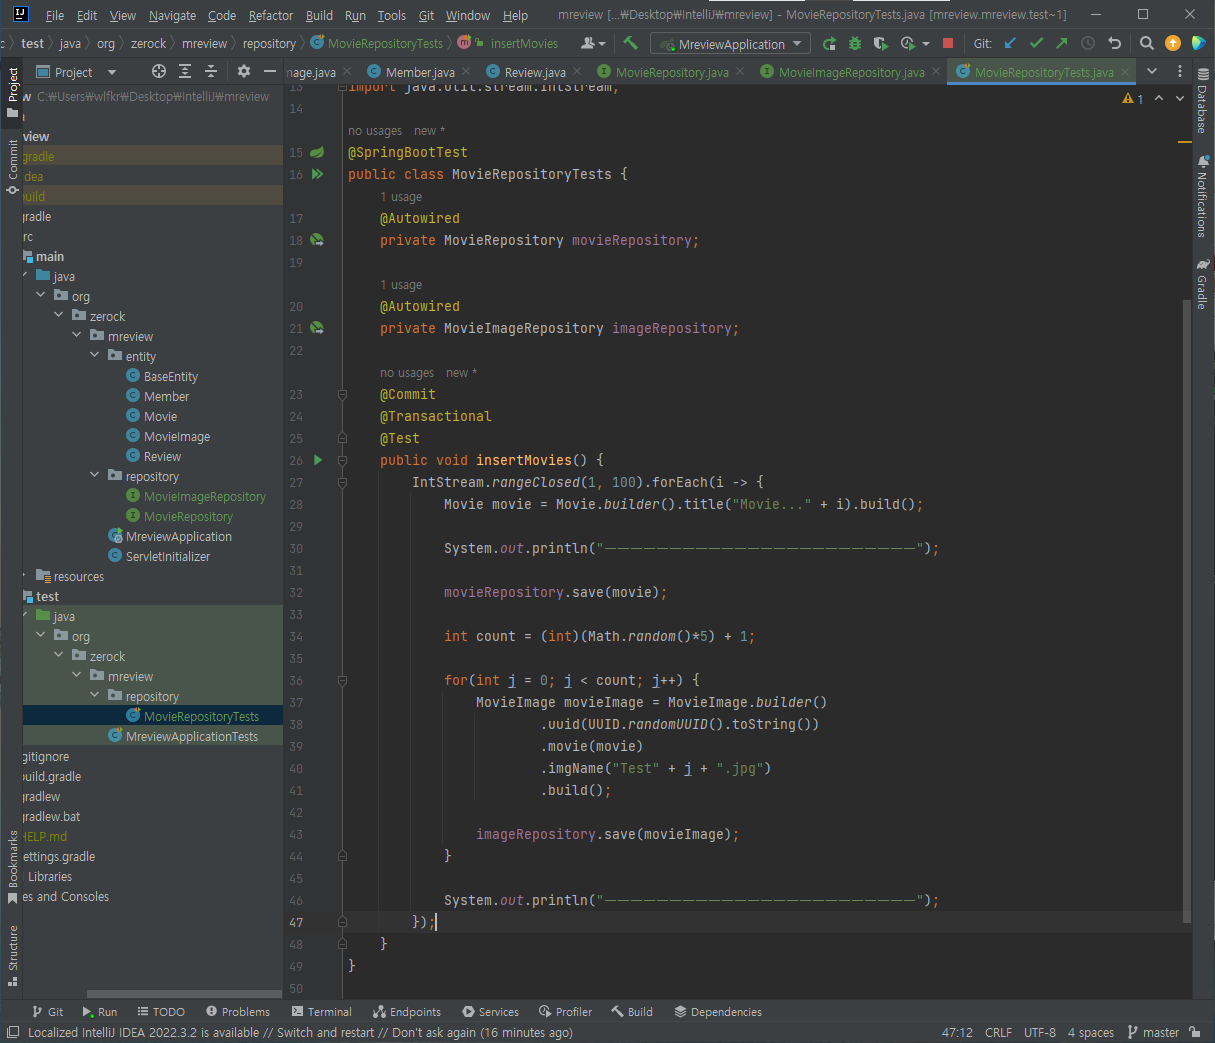Stop the running process red square
Viewport: 1215px width, 1043px height.
pyautogui.click(x=948, y=43)
